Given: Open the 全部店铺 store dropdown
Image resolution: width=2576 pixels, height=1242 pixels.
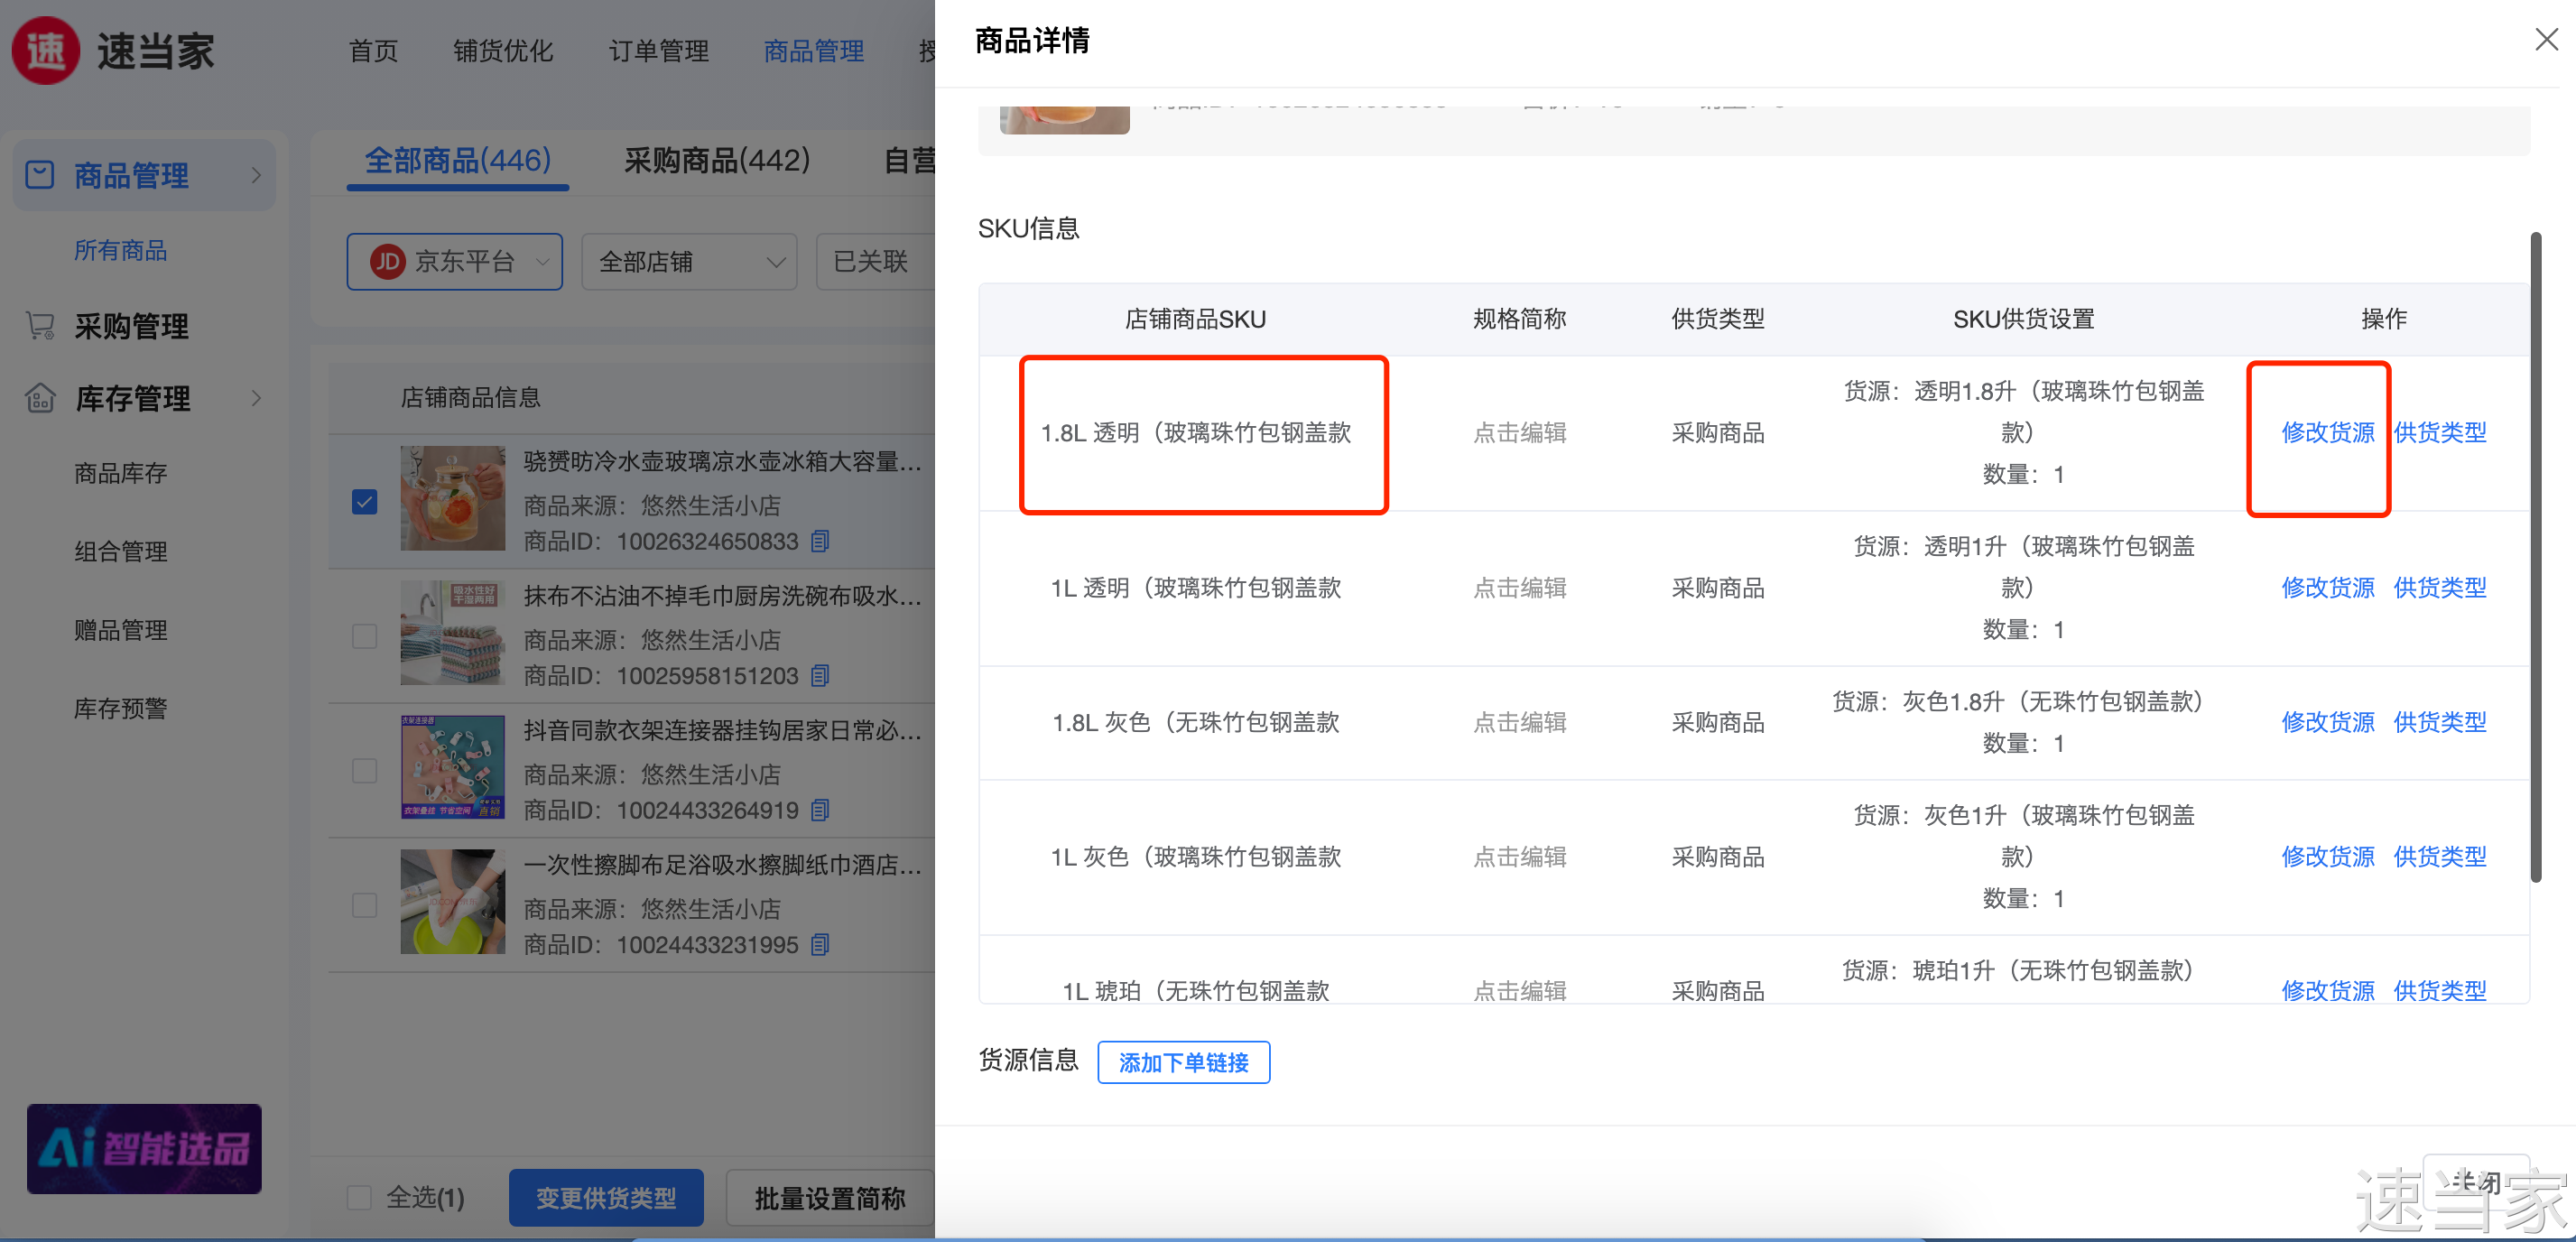Looking at the screenshot, I should click(689, 262).
